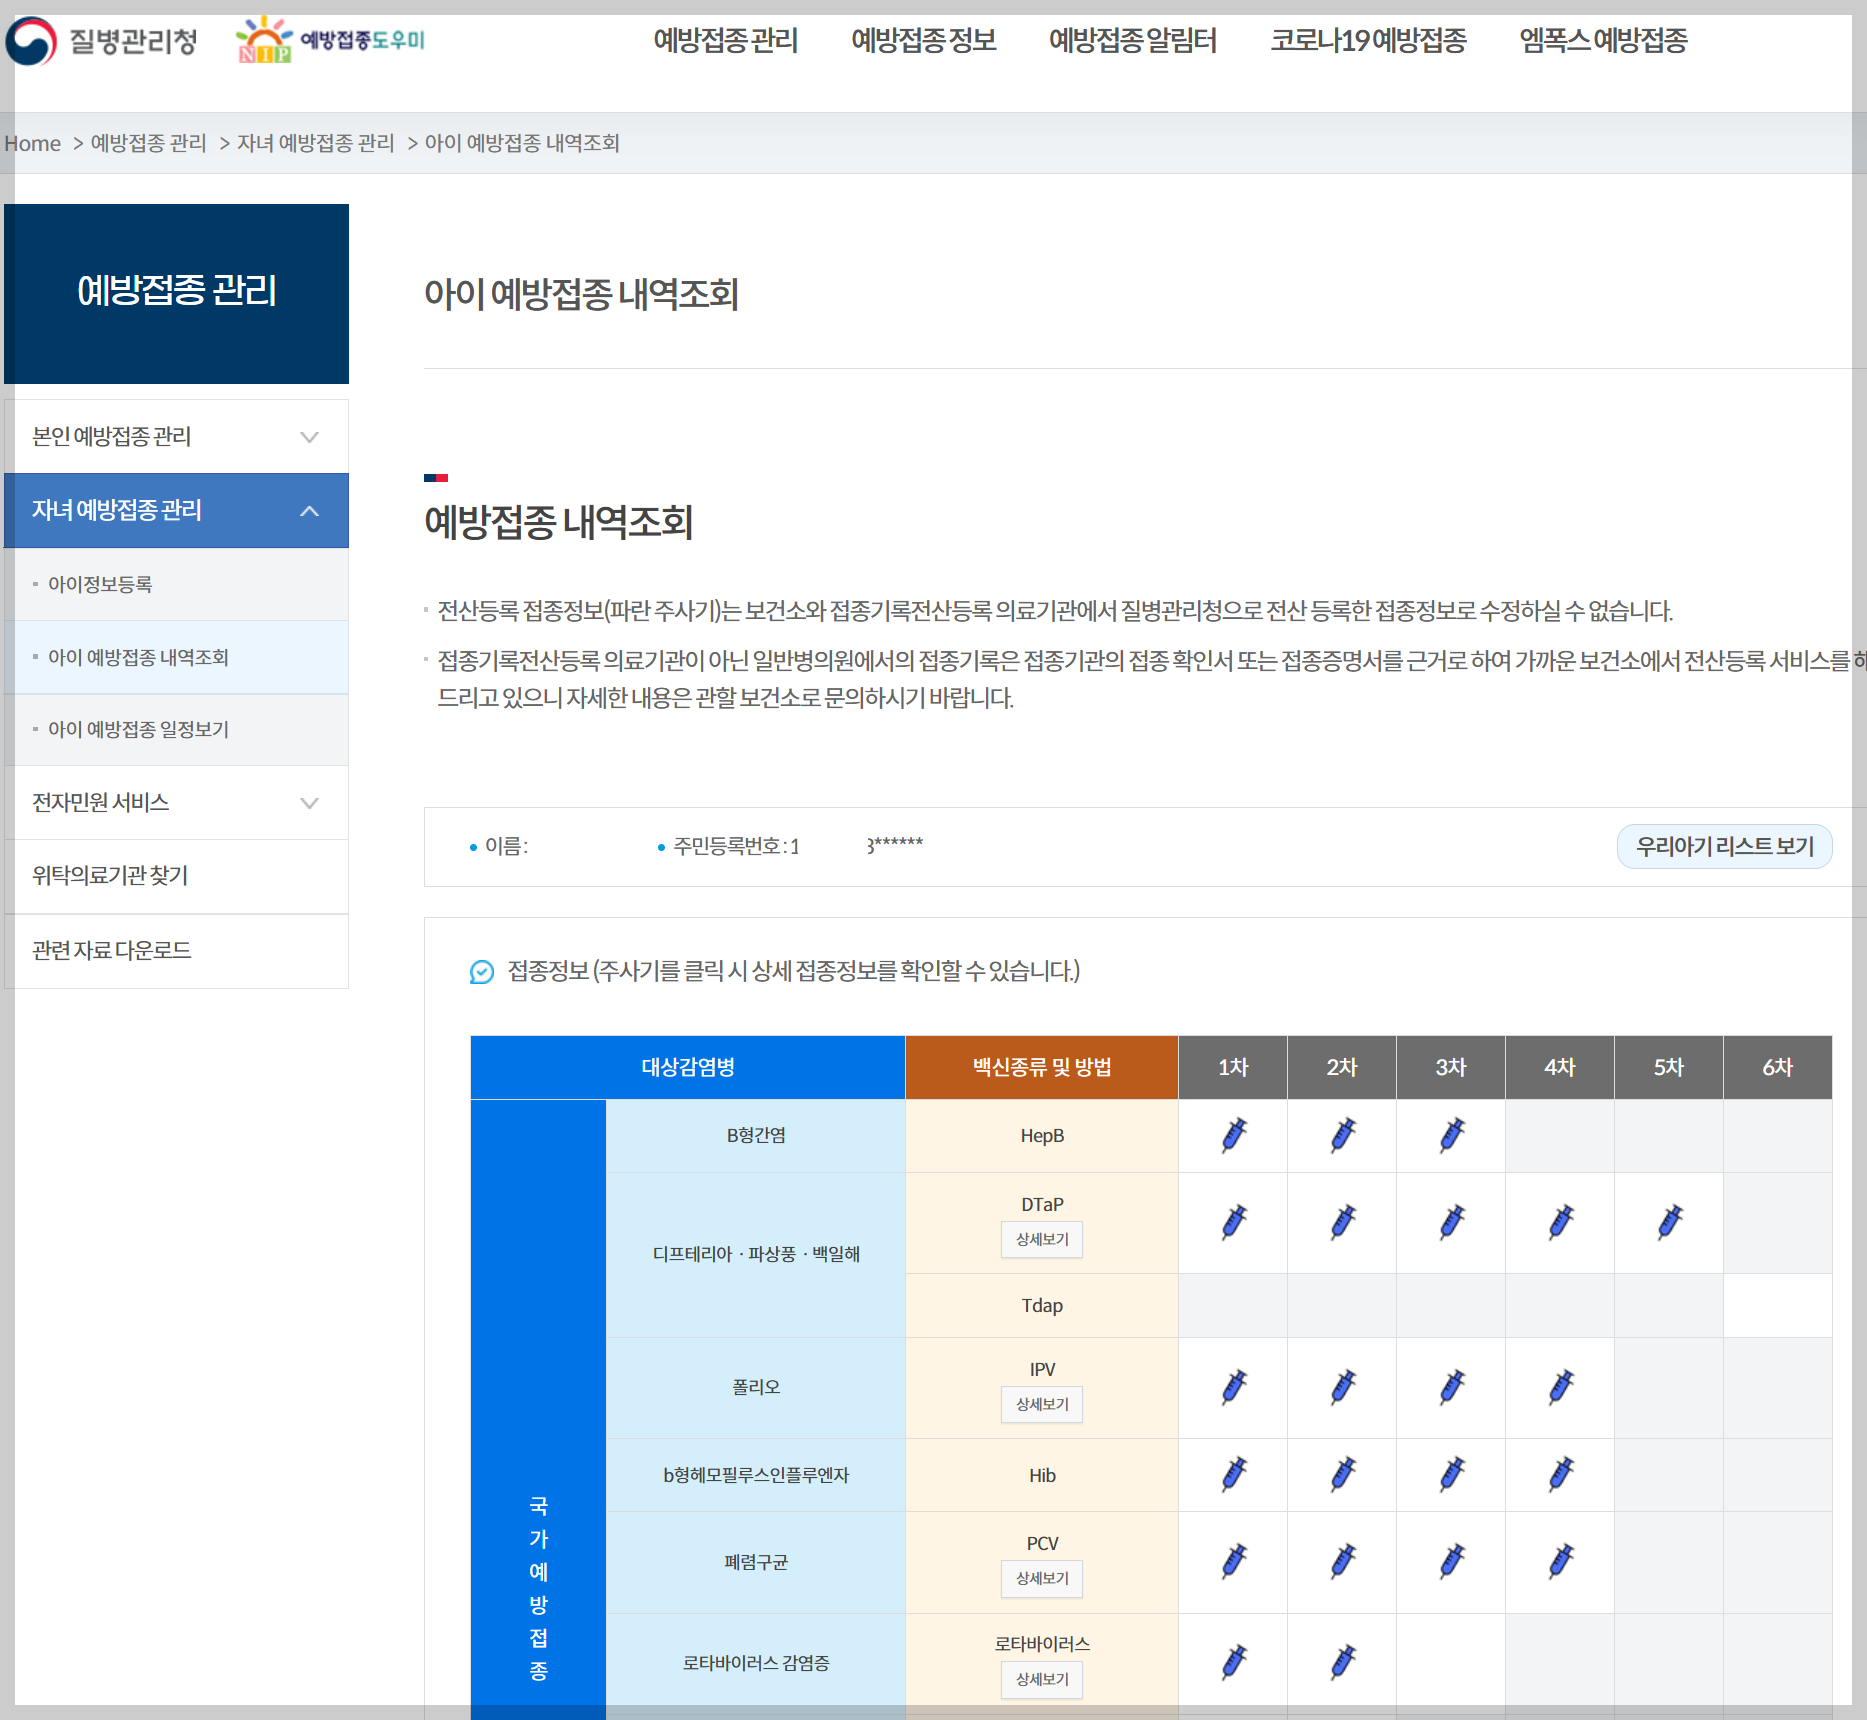Click Hib 4차 syringe icon

pyautogui.click(x=1561, y=1474)
